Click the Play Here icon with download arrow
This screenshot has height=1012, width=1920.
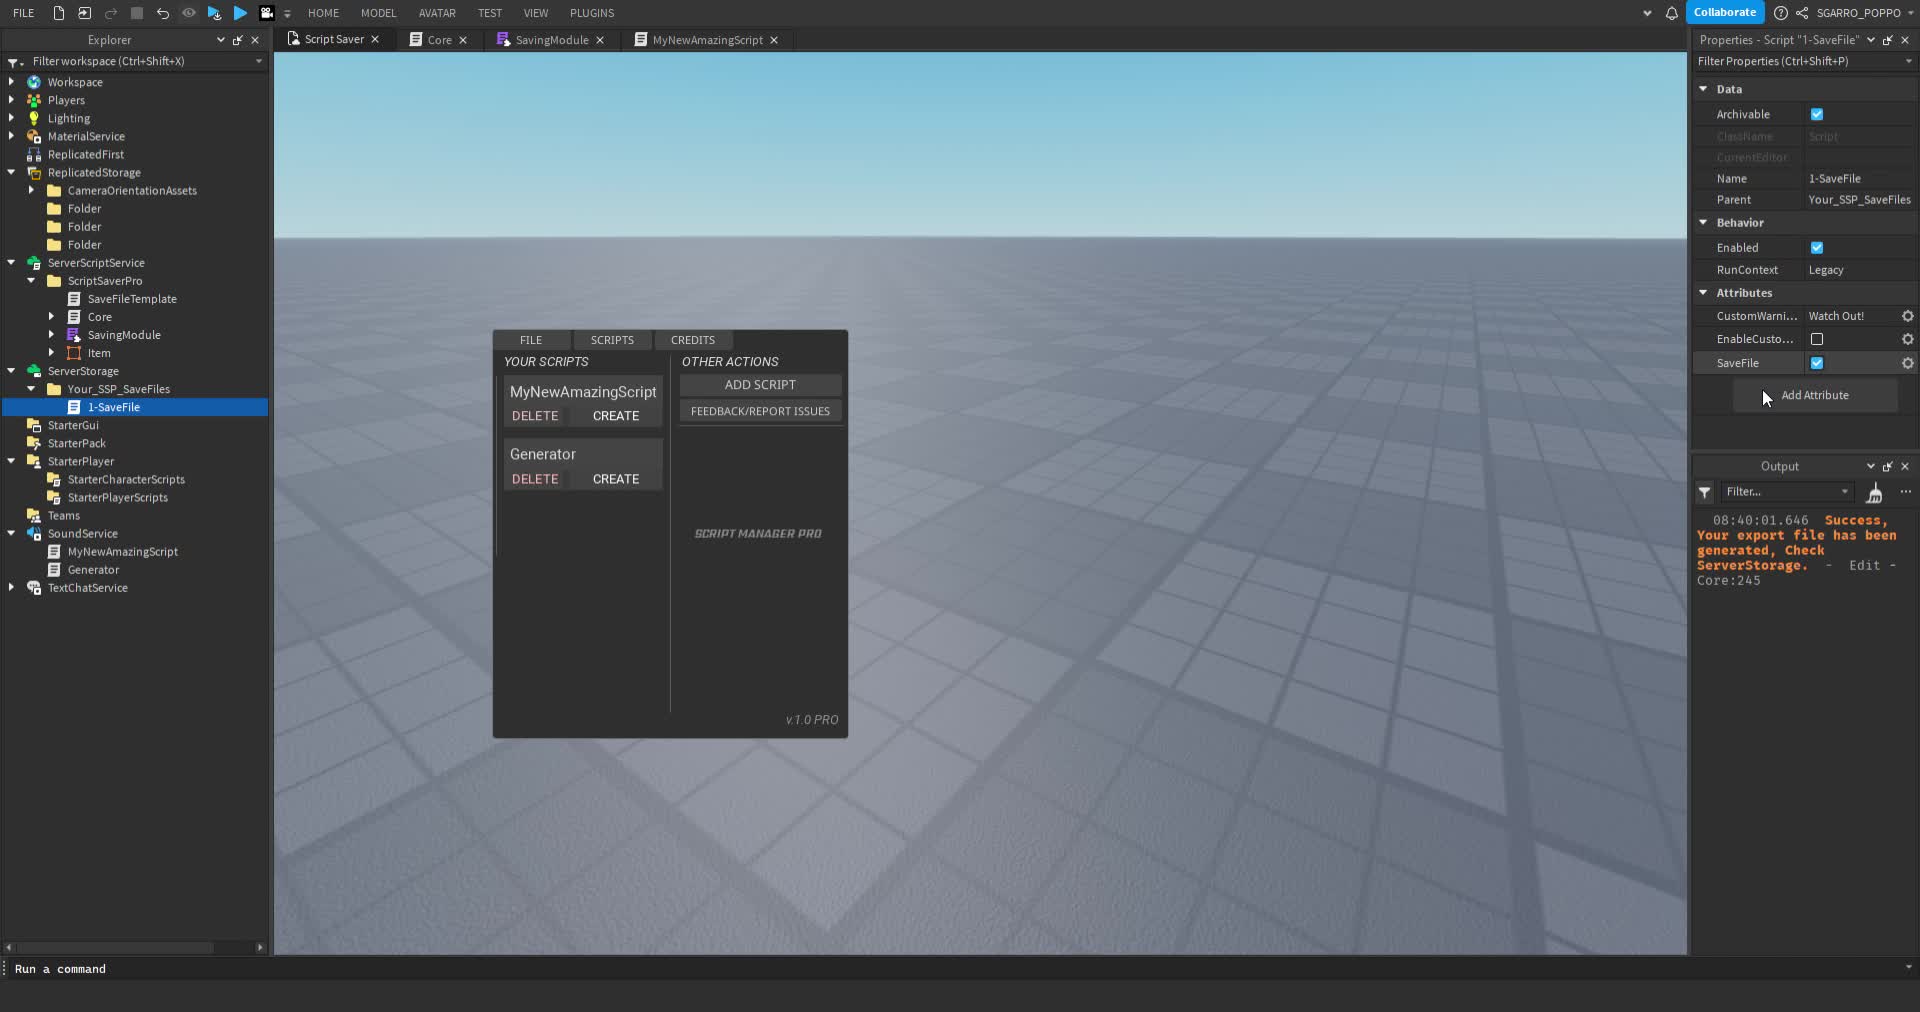click(213, 13)
